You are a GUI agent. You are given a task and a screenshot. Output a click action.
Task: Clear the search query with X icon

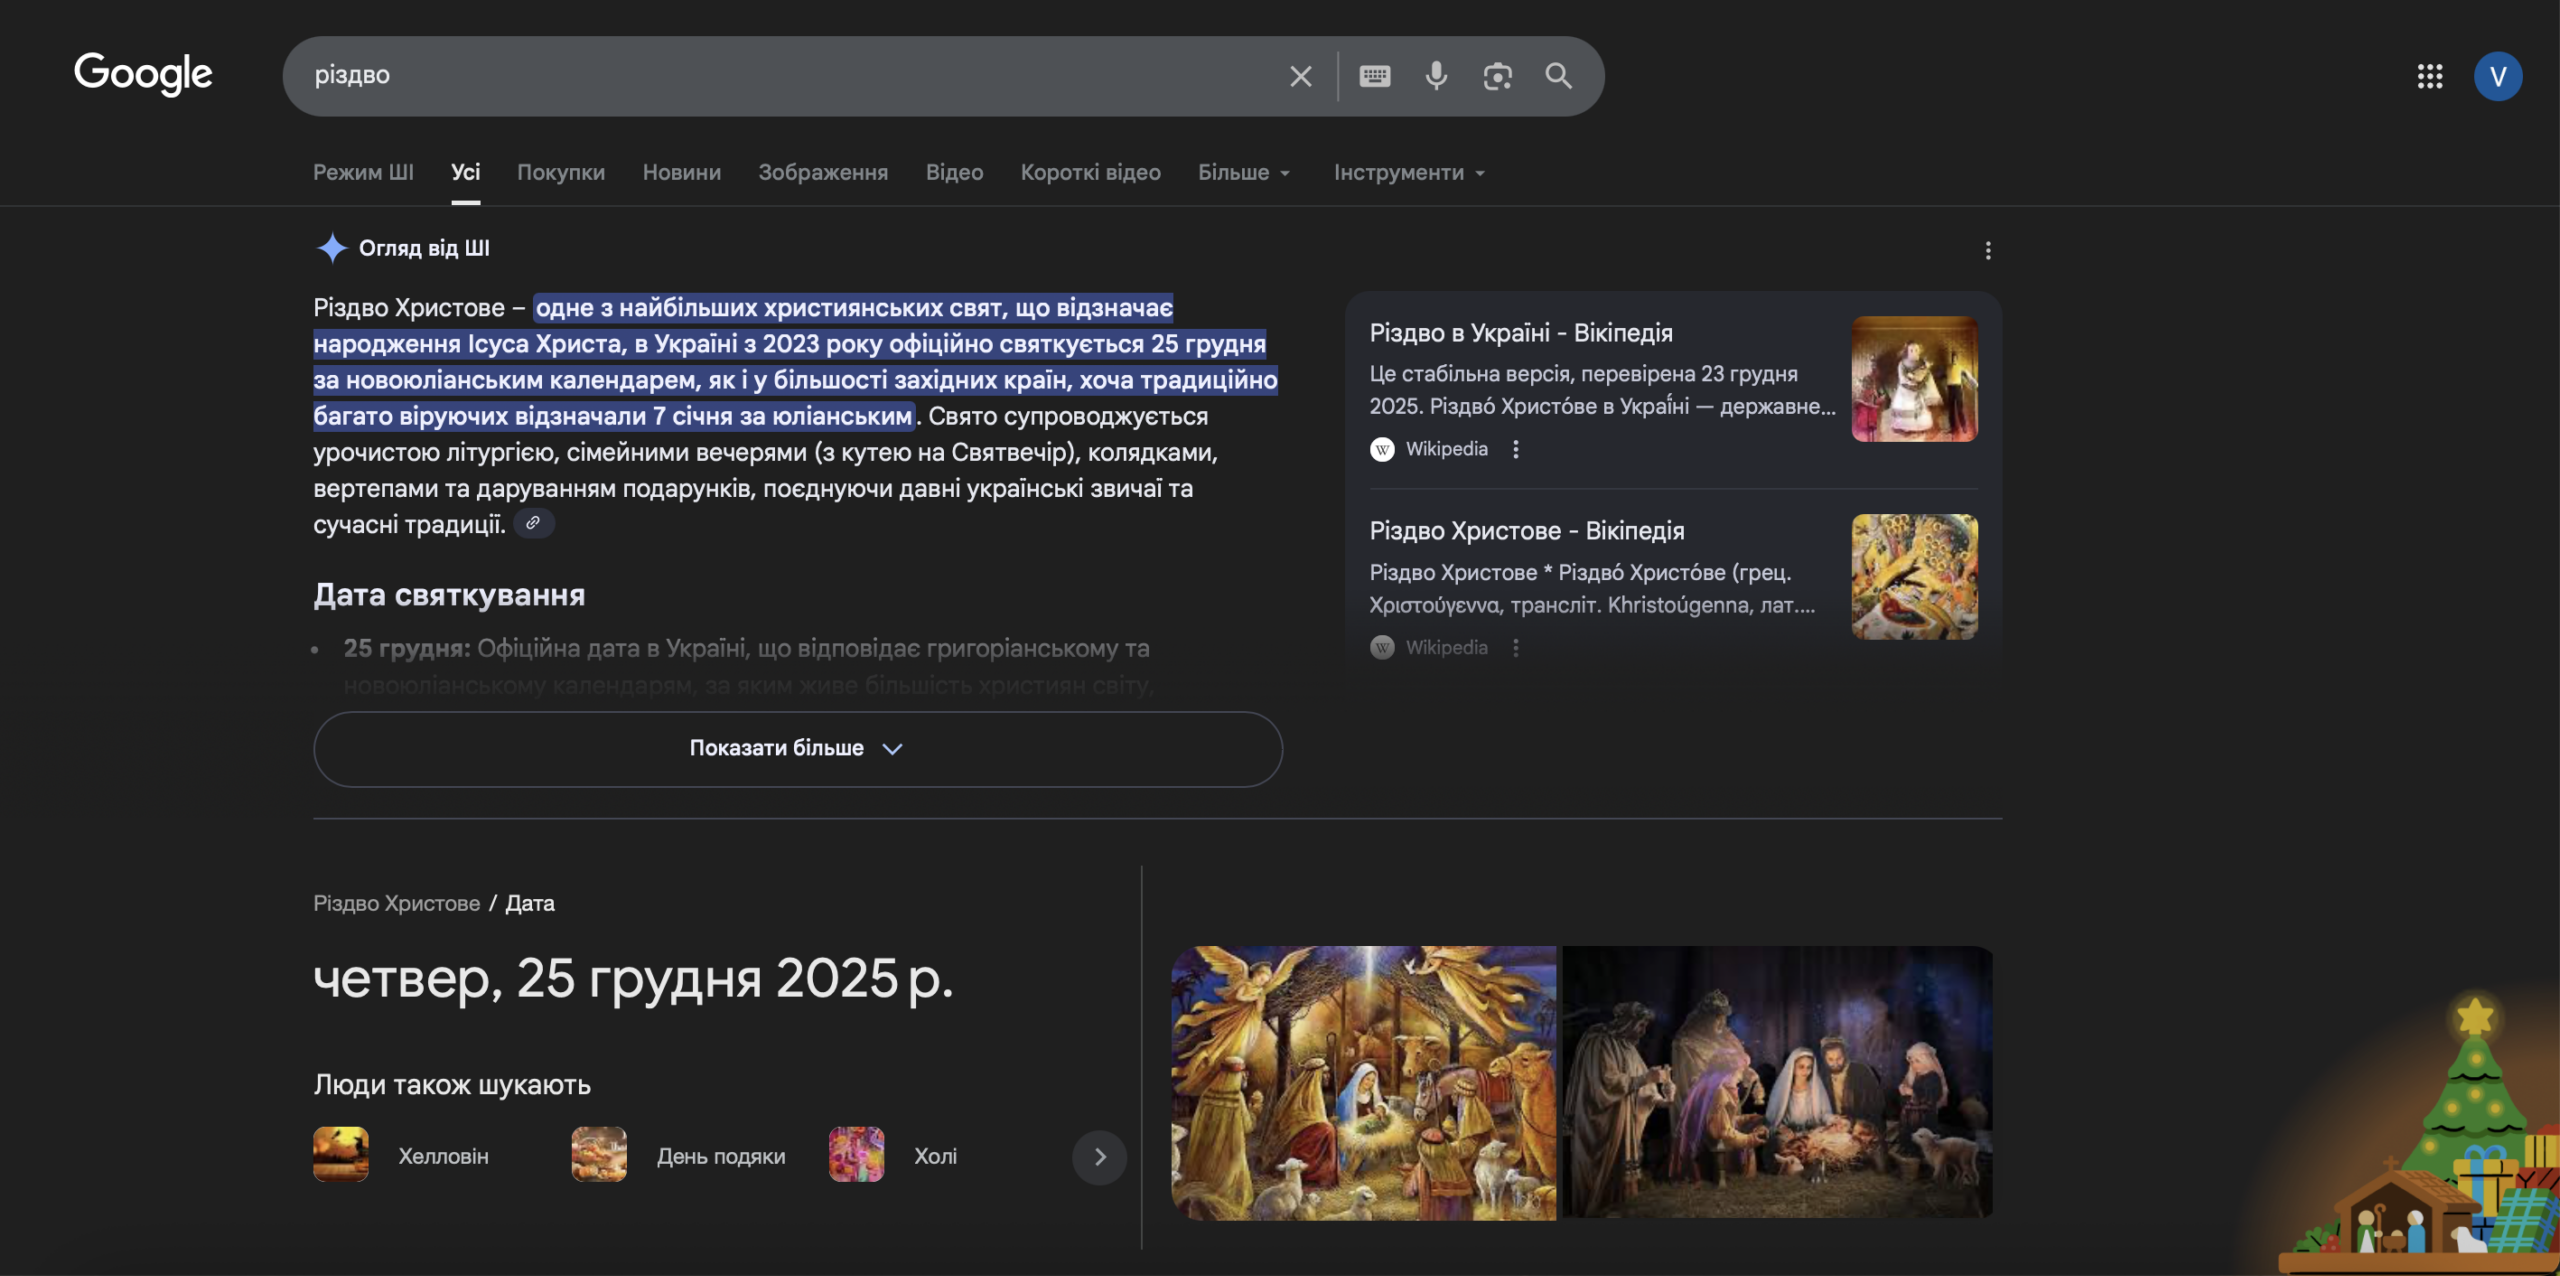pyautogui.click(x=1300, y=76)
